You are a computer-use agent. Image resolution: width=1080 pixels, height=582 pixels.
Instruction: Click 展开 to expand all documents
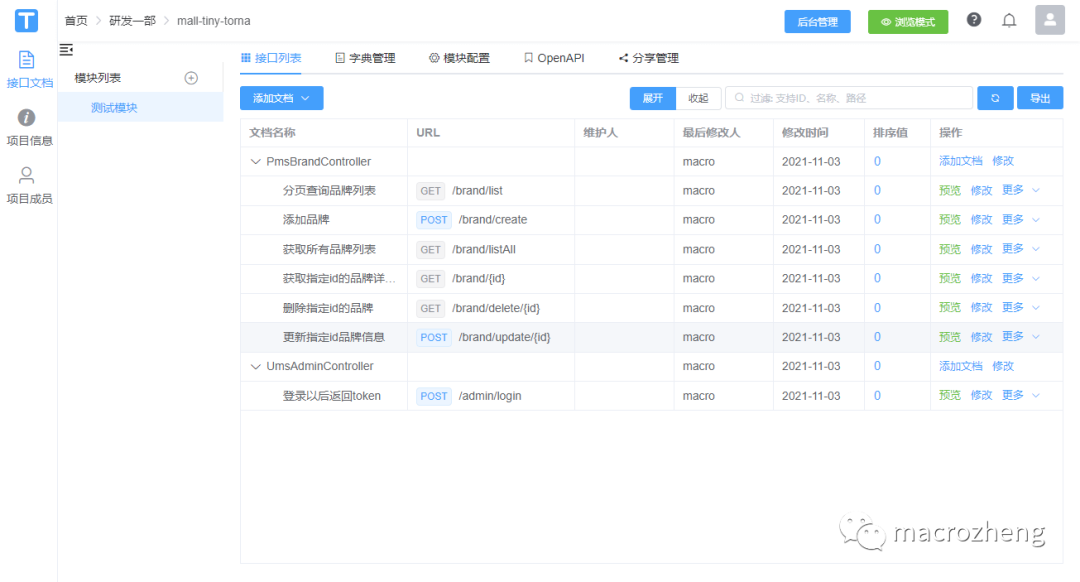pos(652,97)
